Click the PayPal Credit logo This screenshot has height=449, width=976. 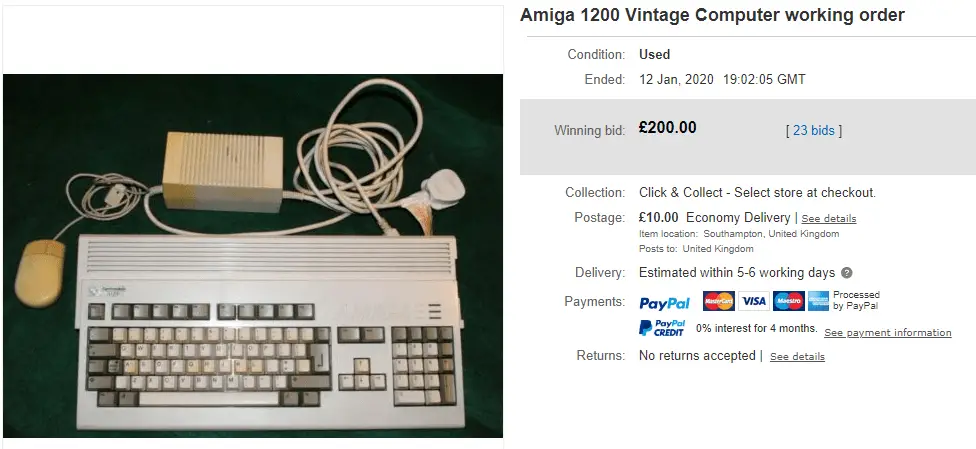(x=662, y=328)
